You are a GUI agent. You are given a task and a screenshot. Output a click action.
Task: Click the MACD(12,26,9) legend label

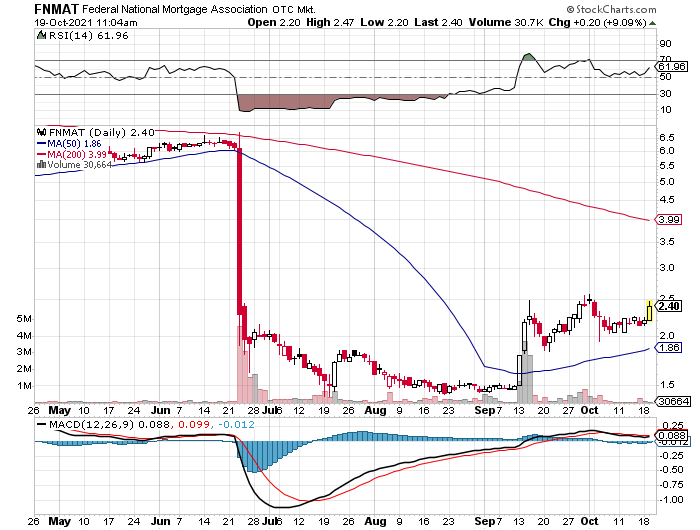92,424
